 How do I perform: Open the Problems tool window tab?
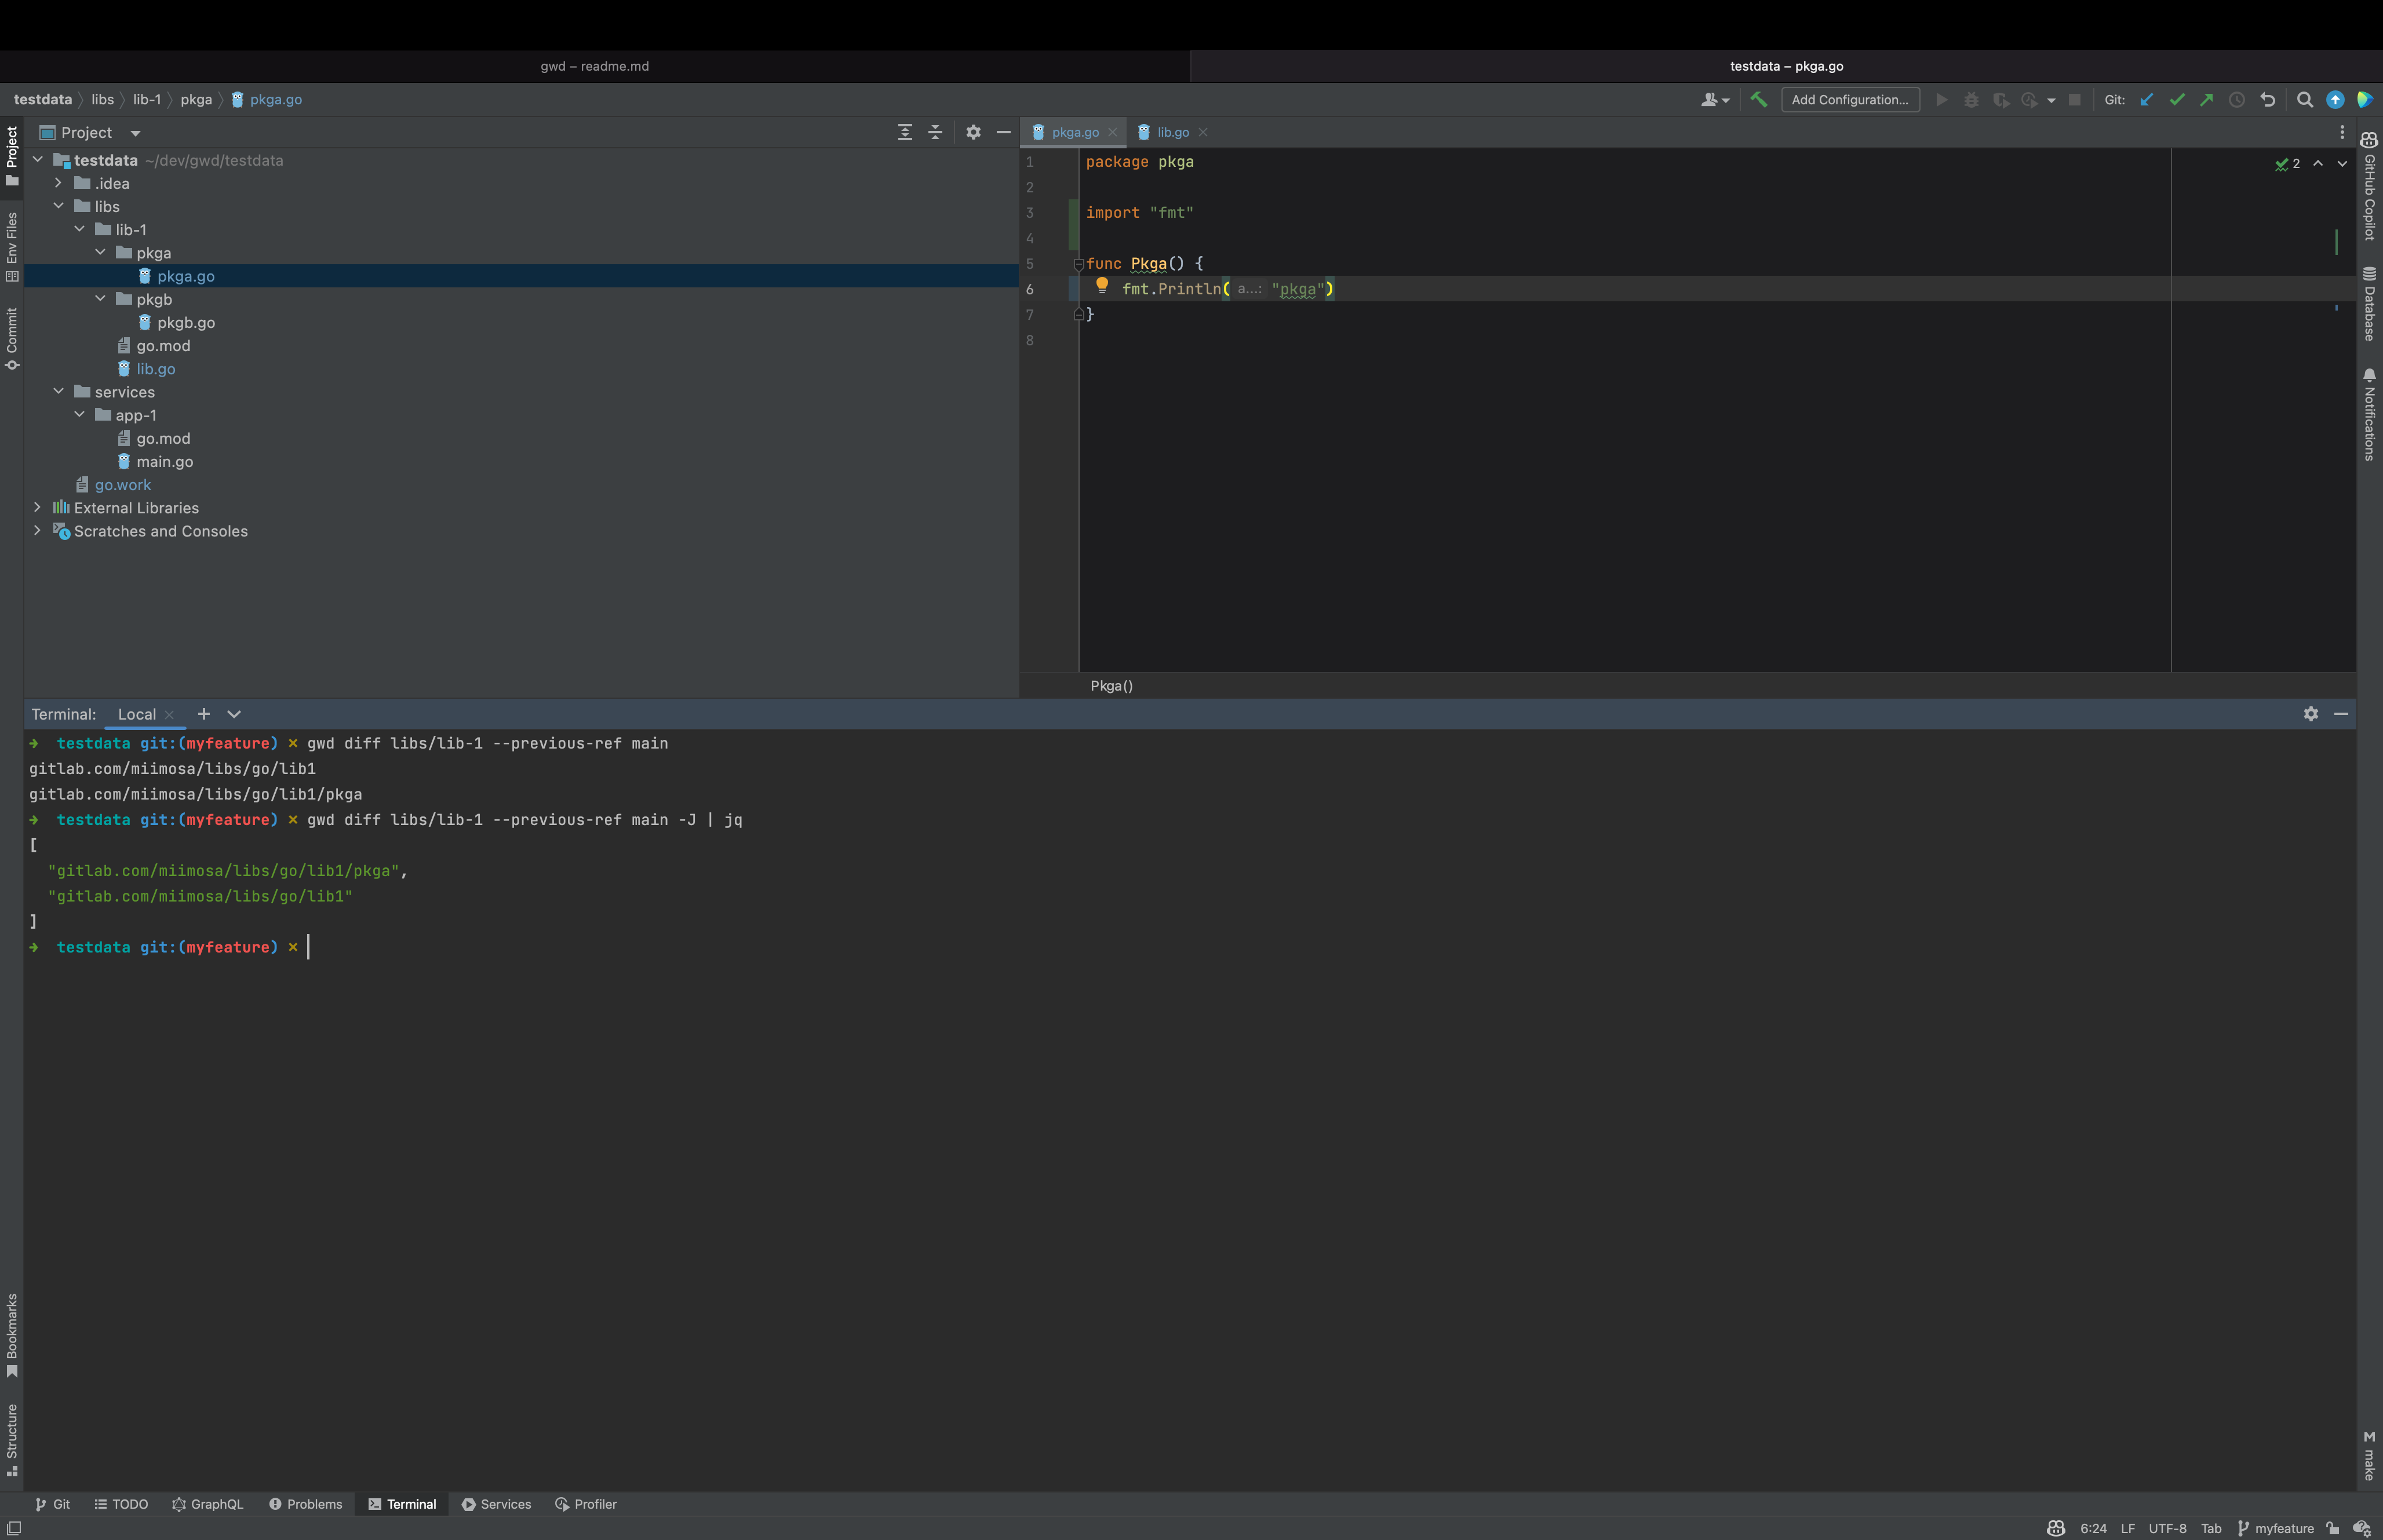(305, 1504)
